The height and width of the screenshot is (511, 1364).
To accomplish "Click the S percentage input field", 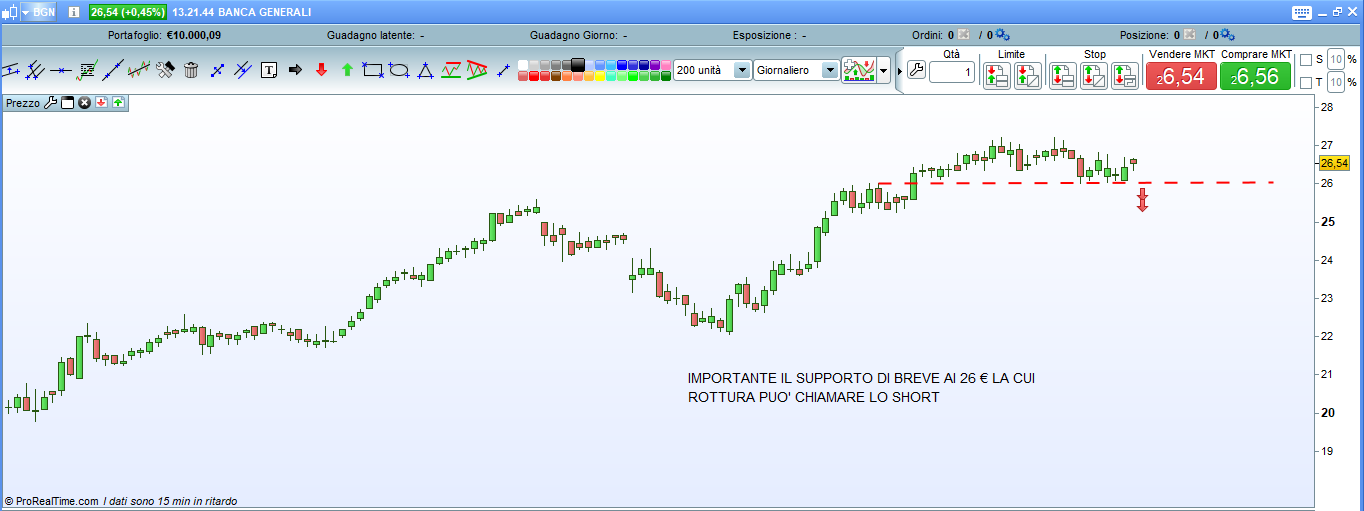I will tap(1335, 60).
